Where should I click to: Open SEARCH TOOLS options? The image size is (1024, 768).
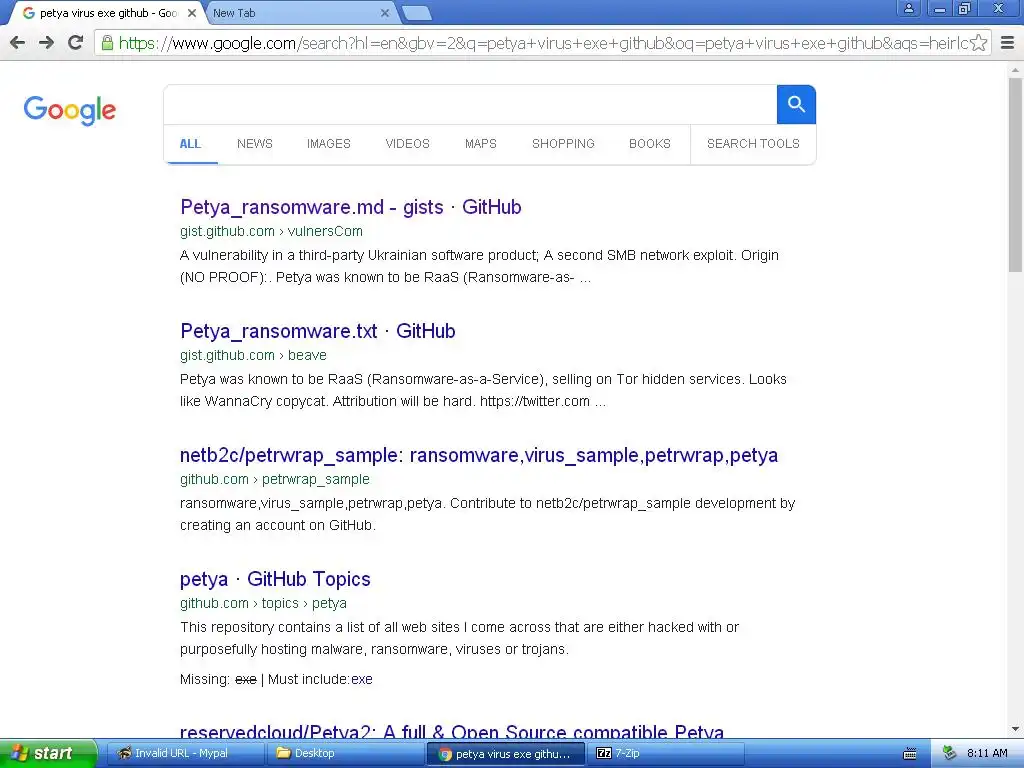coord(753,144)
